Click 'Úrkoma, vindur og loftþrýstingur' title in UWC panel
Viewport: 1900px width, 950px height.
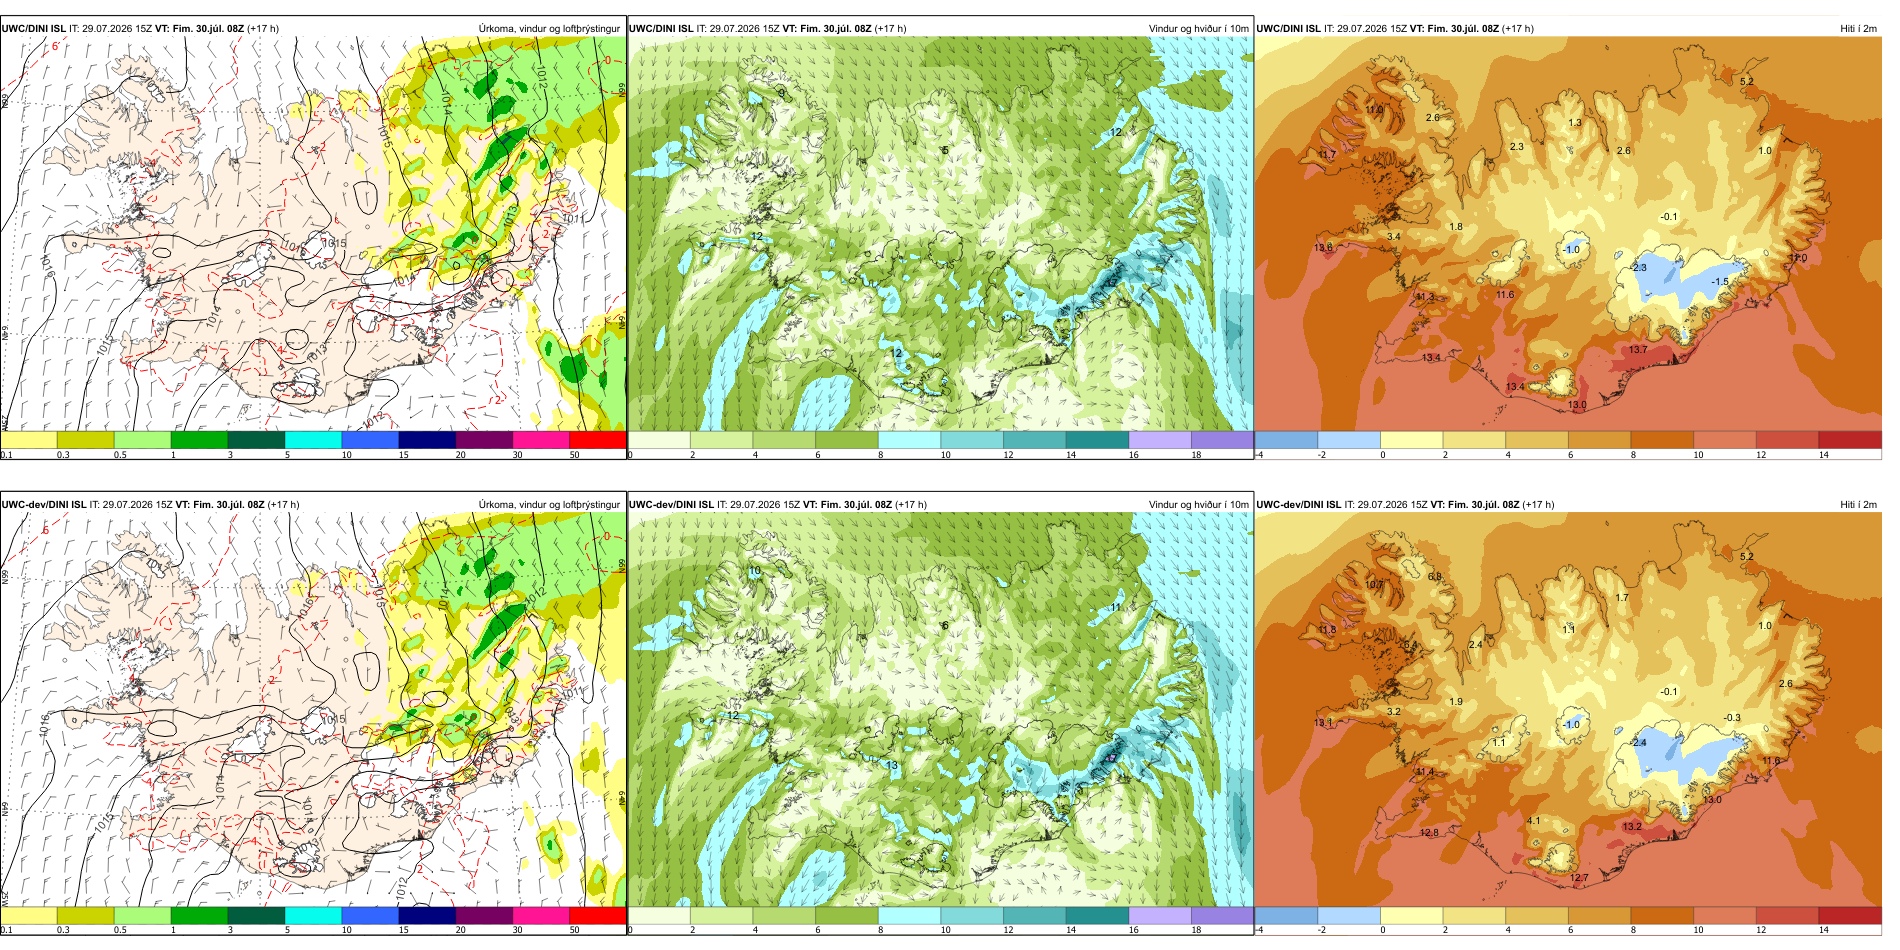pyautogui.click(x=549, y=29)
